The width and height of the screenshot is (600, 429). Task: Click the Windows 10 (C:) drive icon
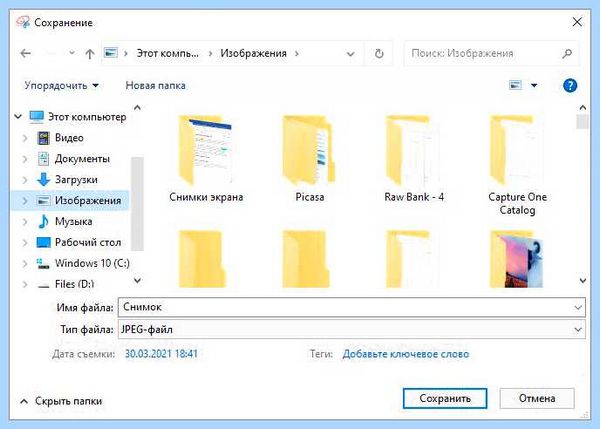pyautogui.click(x=43, y=264)
